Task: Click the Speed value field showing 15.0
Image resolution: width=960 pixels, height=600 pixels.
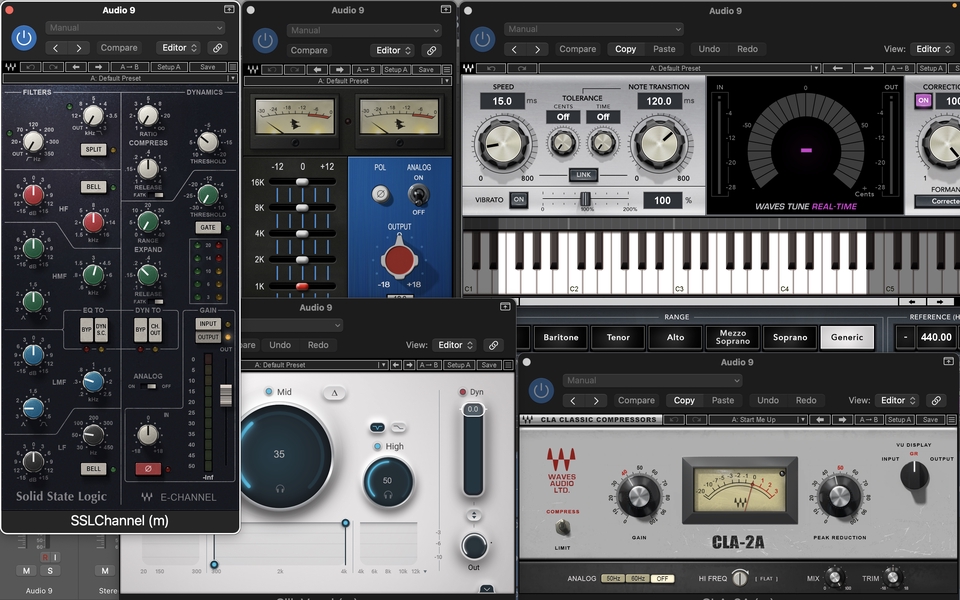Action: pos(502,101)
